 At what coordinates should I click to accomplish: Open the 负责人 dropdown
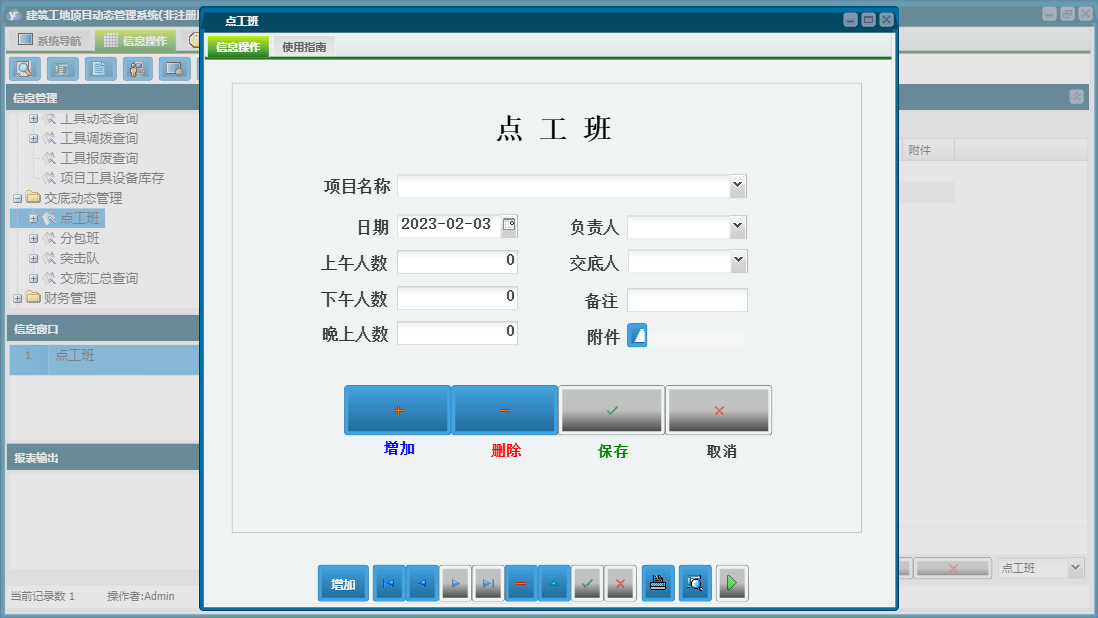pyautogui.click(x=735, y=226)
